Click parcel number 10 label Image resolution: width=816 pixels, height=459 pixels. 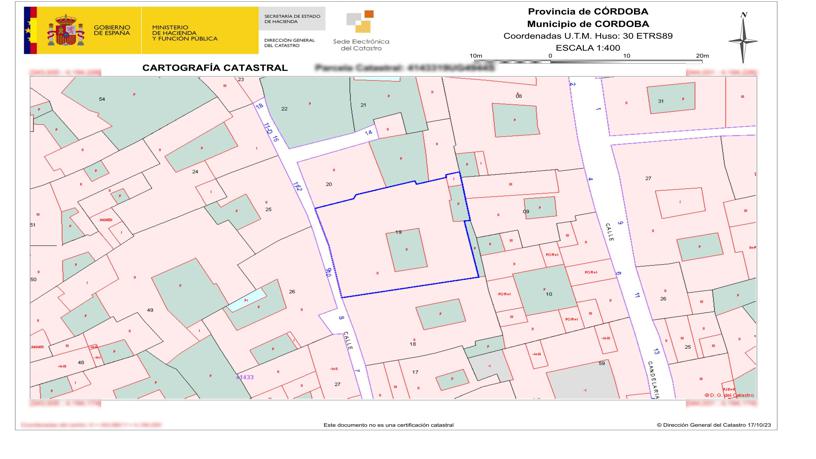coord(549,294)
